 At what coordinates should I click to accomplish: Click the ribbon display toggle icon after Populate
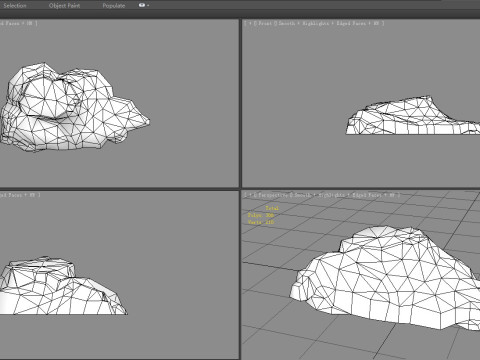144,5
